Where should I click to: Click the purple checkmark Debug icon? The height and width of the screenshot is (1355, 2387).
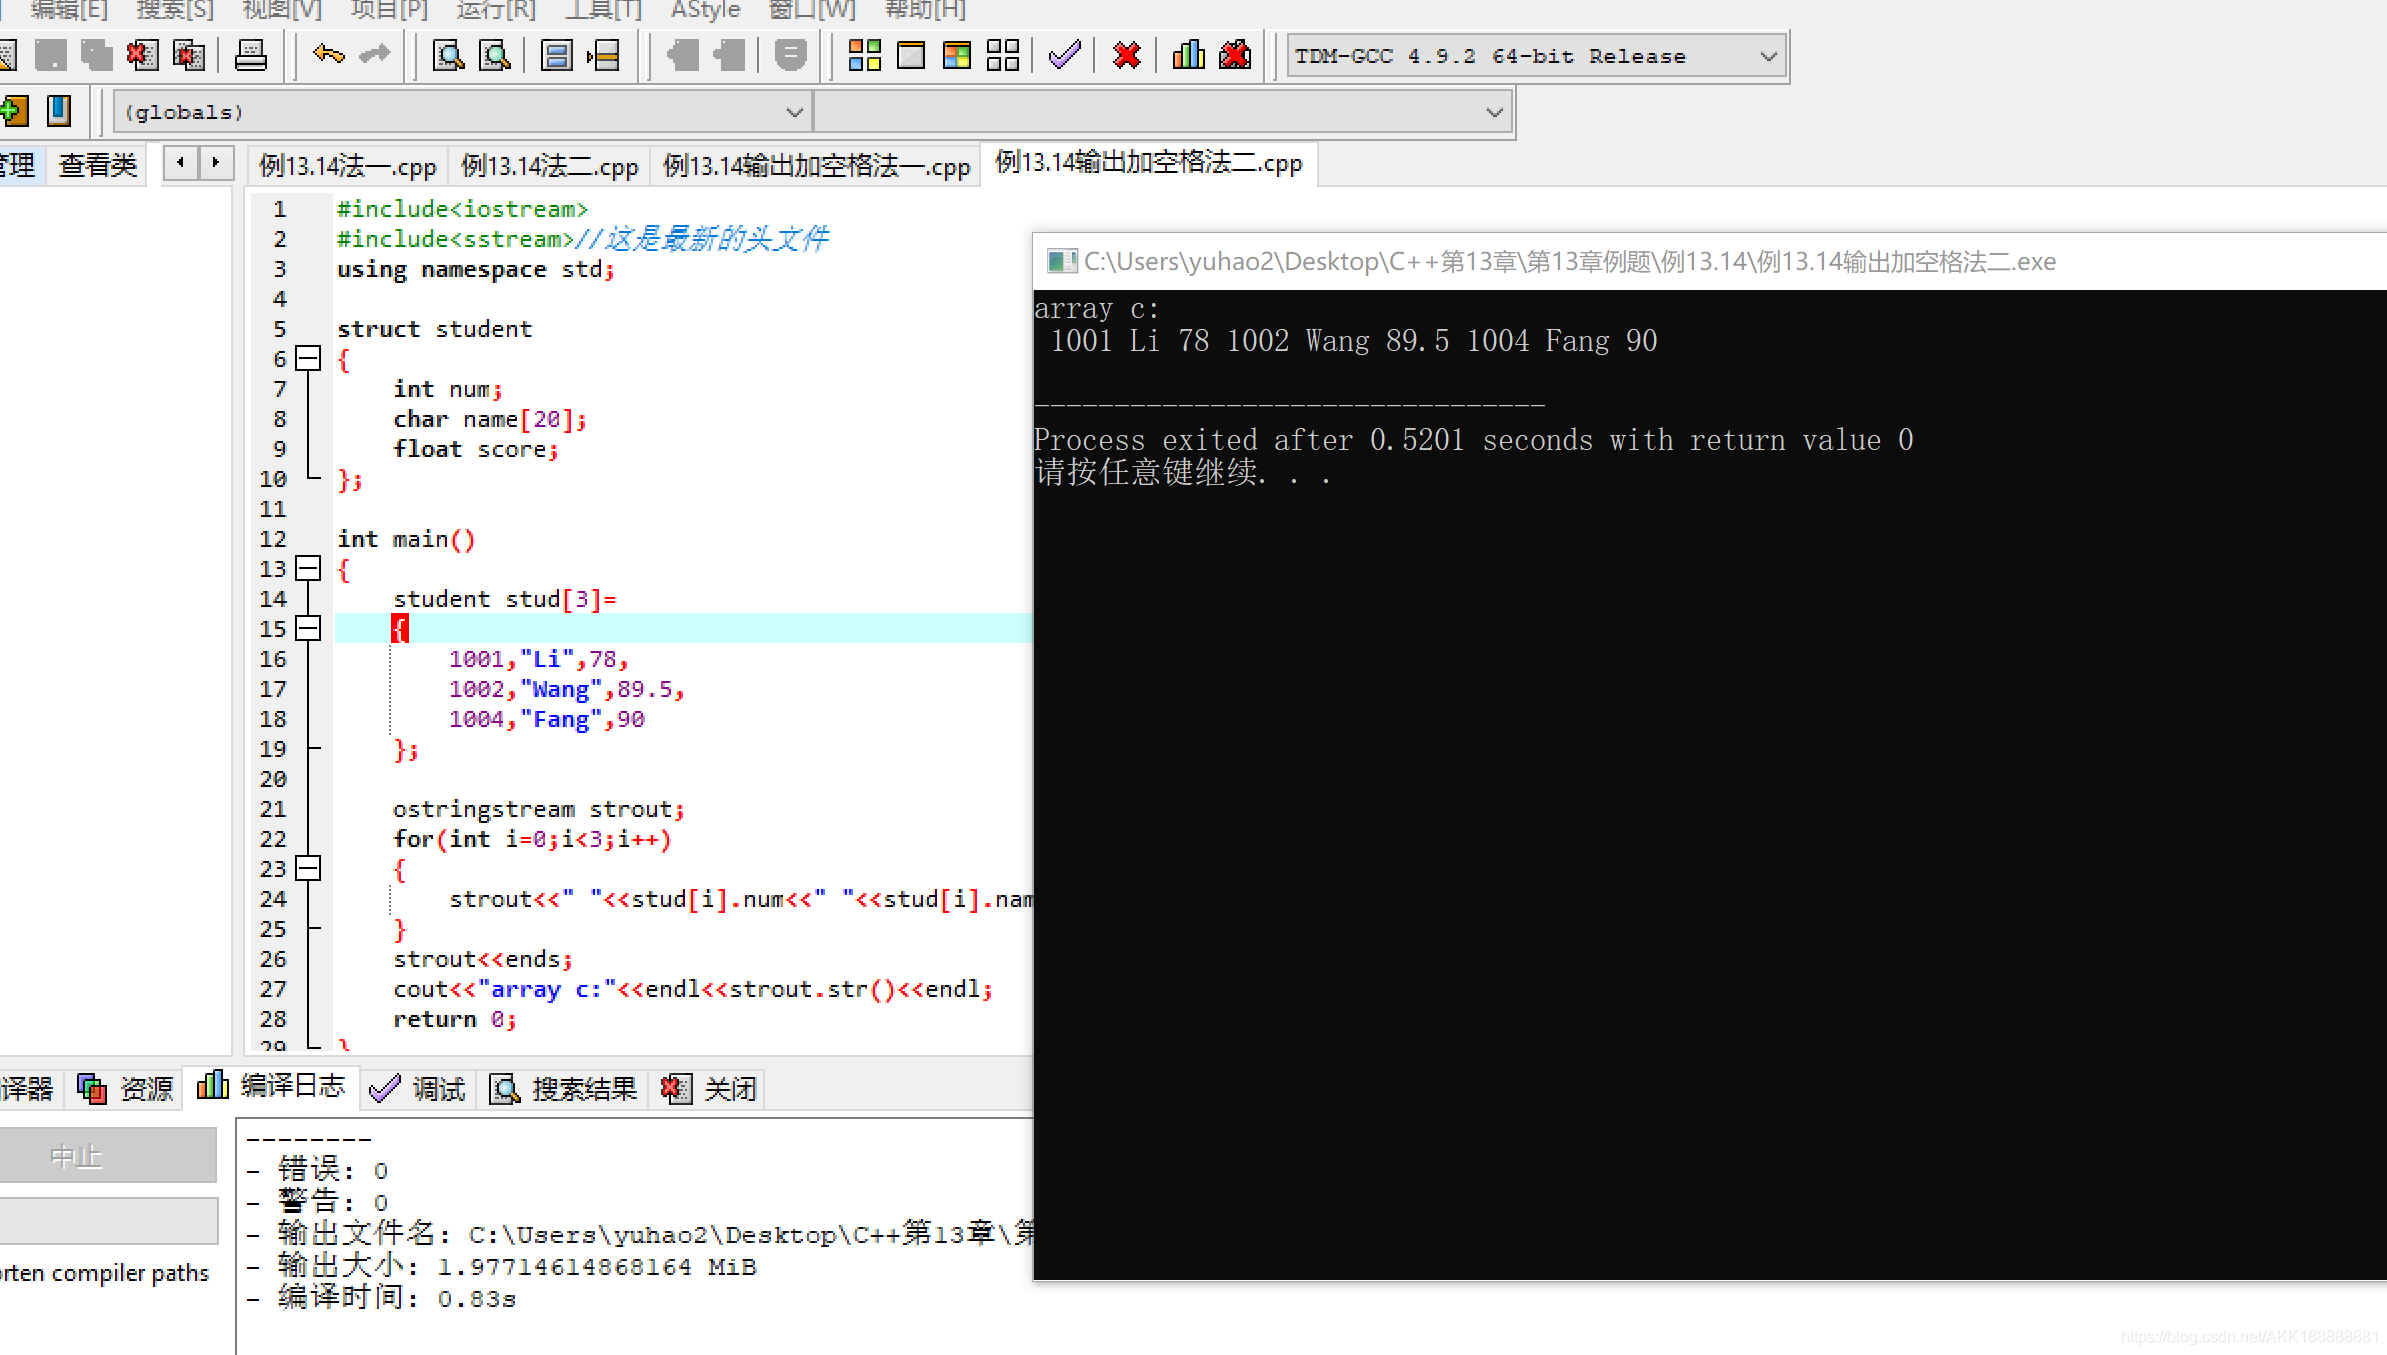(1064, 55)
